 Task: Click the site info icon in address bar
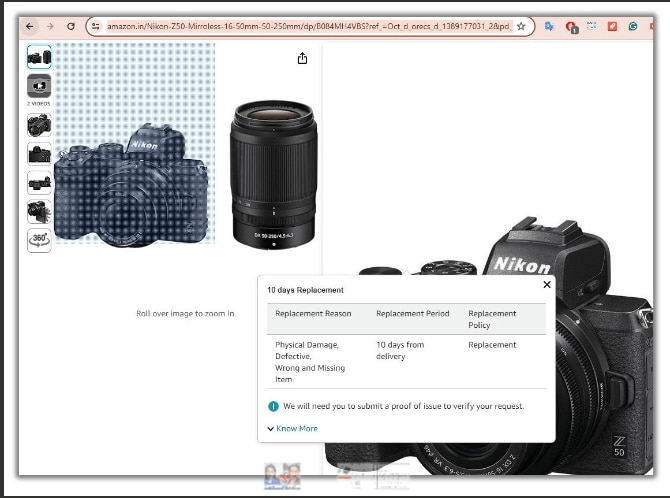[x=96, y=26]
